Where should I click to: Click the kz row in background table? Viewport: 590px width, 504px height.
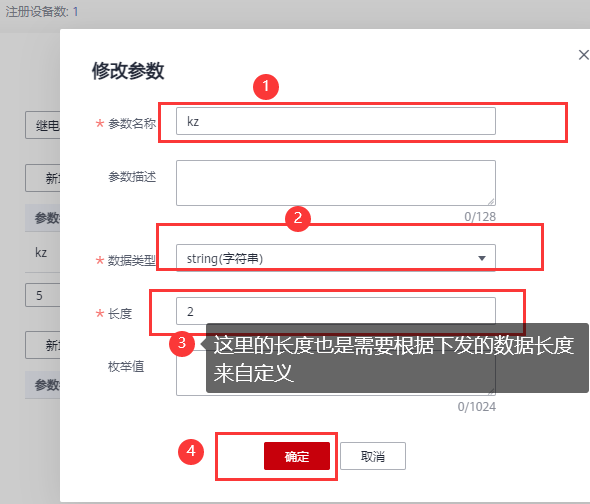point(42,252)
